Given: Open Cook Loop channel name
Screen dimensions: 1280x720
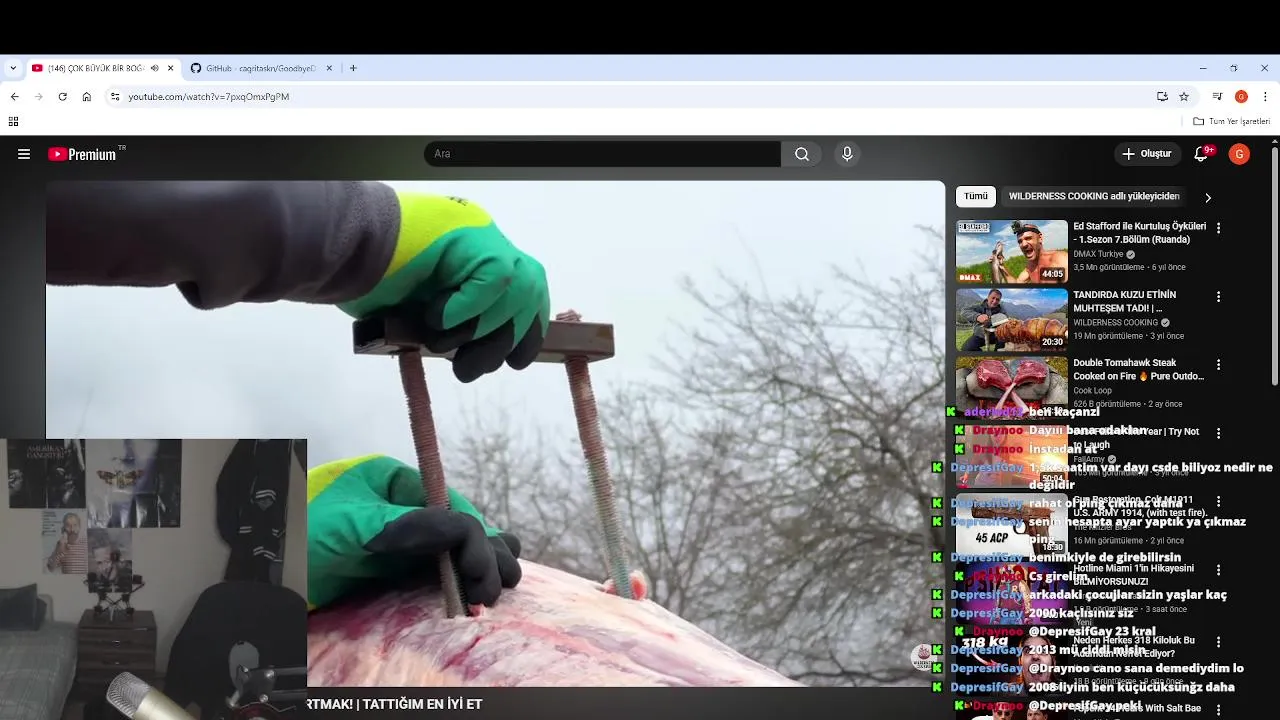Looking at the screenshot, I should pos(1092,391).
